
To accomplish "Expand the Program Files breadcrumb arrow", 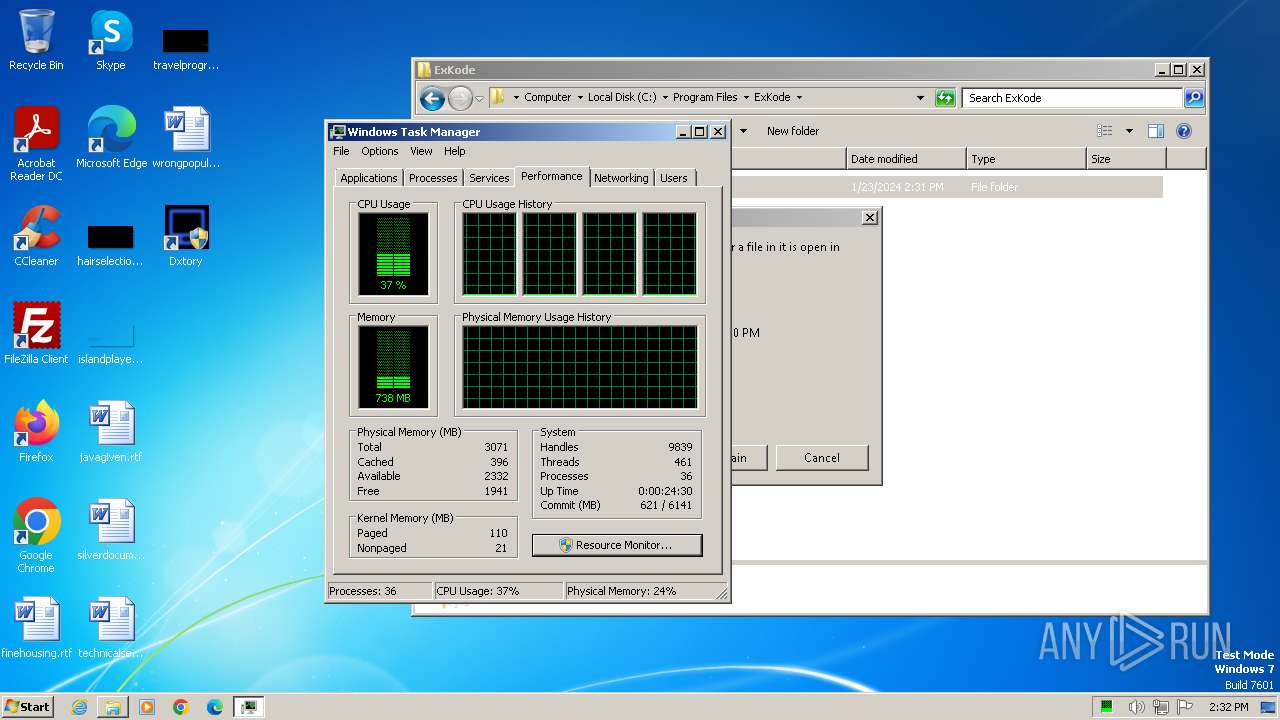I will [746, 98].
